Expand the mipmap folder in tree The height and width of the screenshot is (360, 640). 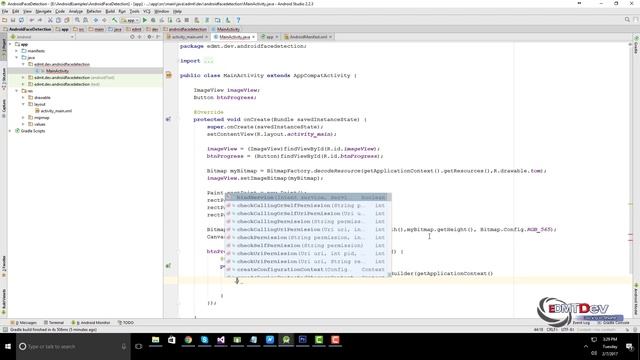(23, 118)
